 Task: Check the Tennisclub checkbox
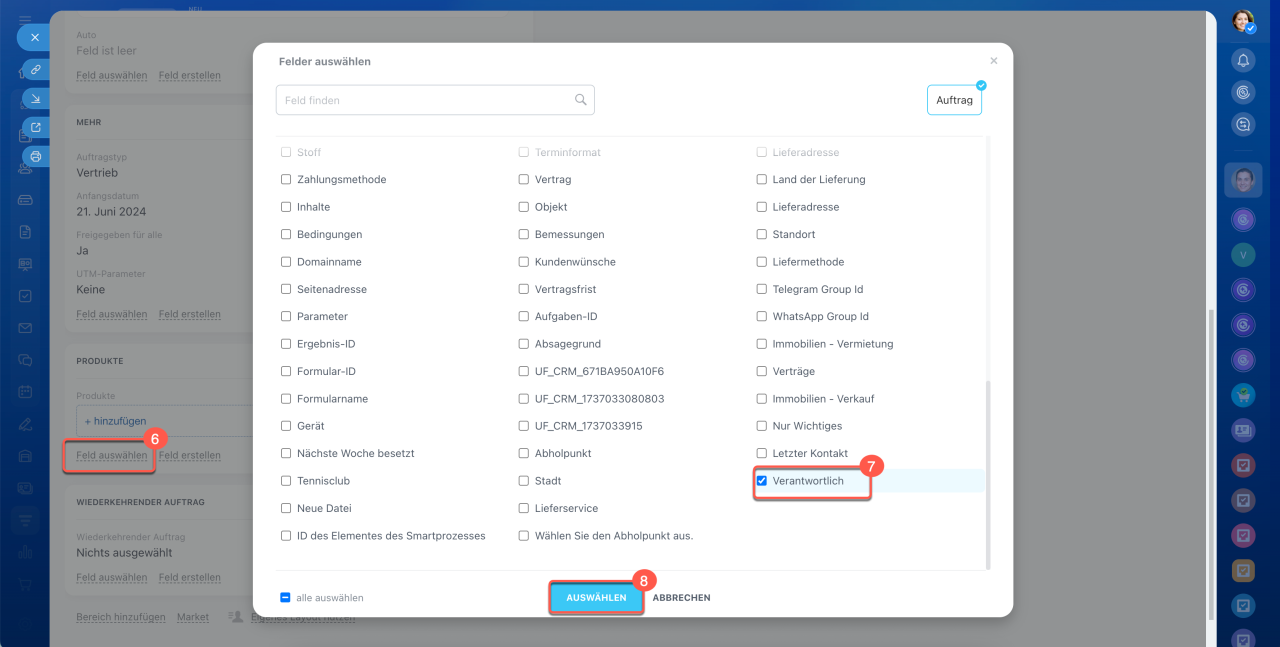[286, 481]
